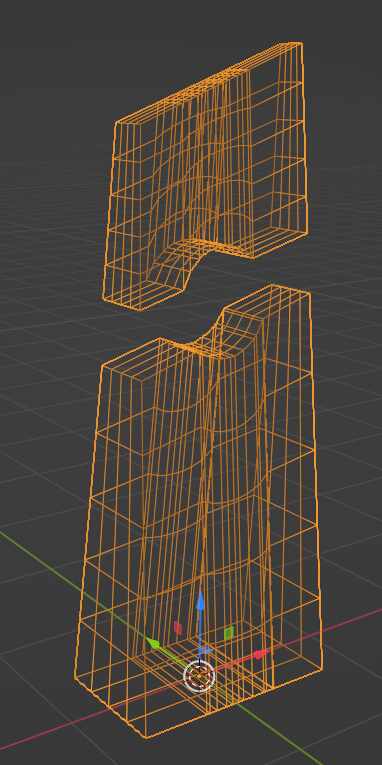Click the green Y-axis move arrow

tap(153, 644)
